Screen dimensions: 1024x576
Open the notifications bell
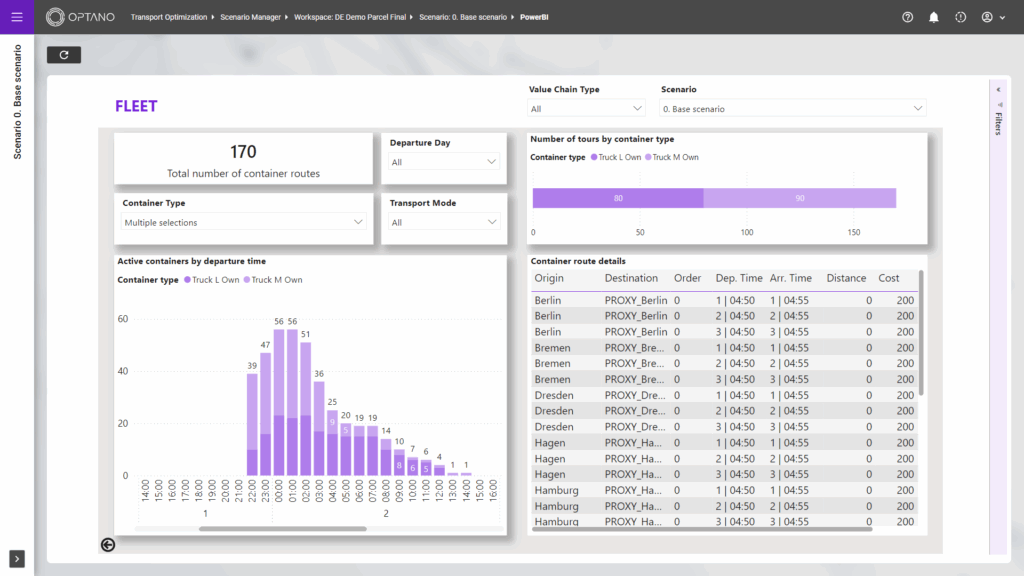[931, 17]
